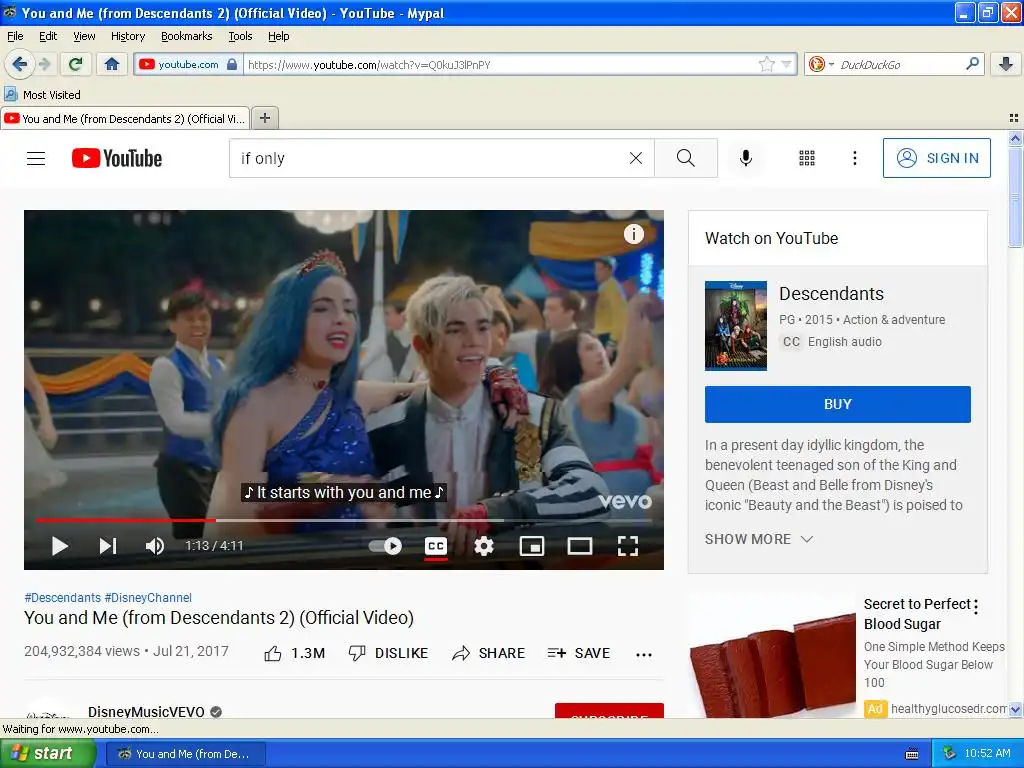The image size is (1024, 768).
Task: Click the browser URL address field
Action: click(501, 64)
